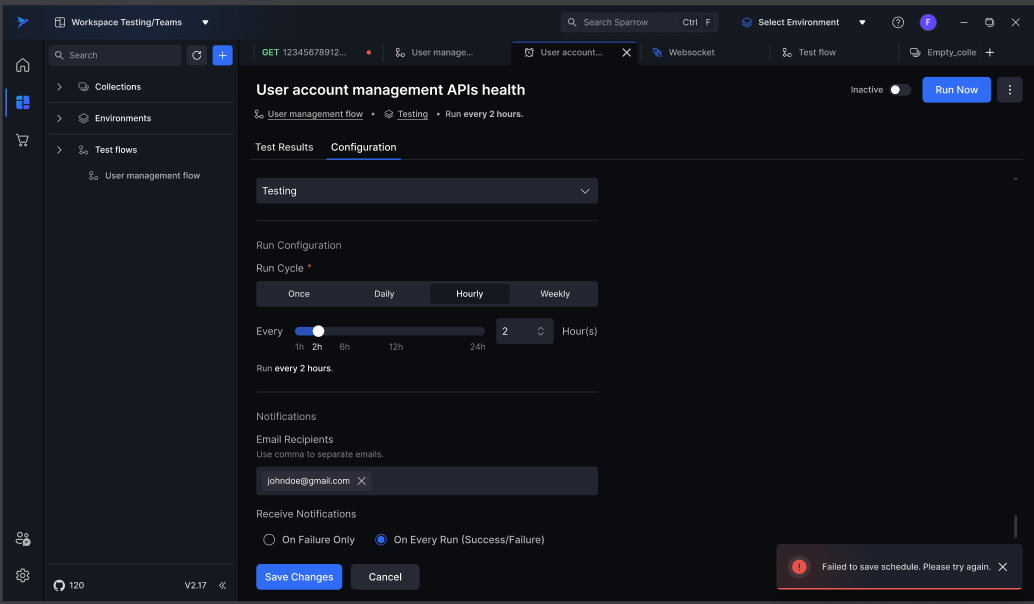Switch to the Test Results tab

point(284,147)
